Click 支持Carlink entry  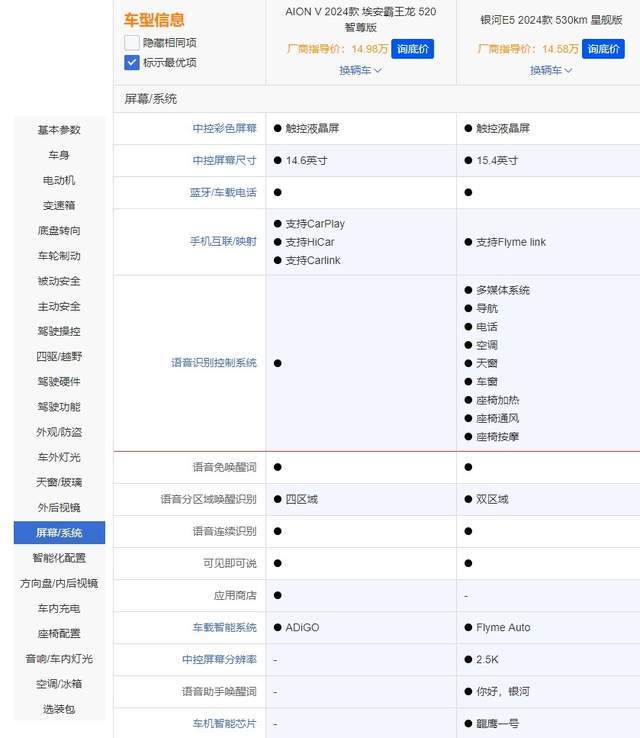pyautogui.click(x=312, y=260)
